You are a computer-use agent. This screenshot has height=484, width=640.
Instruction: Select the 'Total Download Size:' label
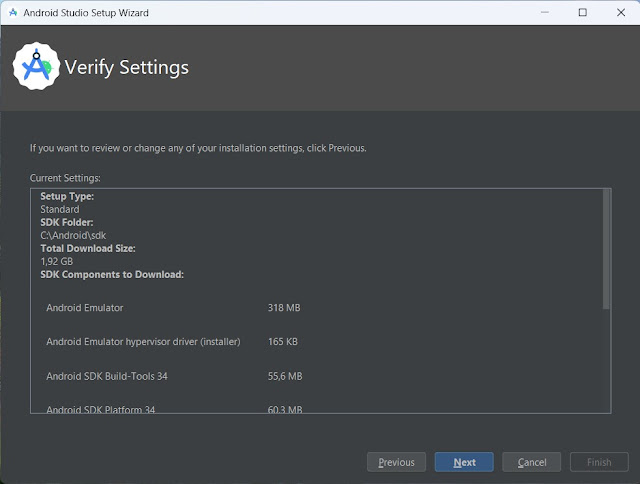pyautogui.click(x=88, y=249)
